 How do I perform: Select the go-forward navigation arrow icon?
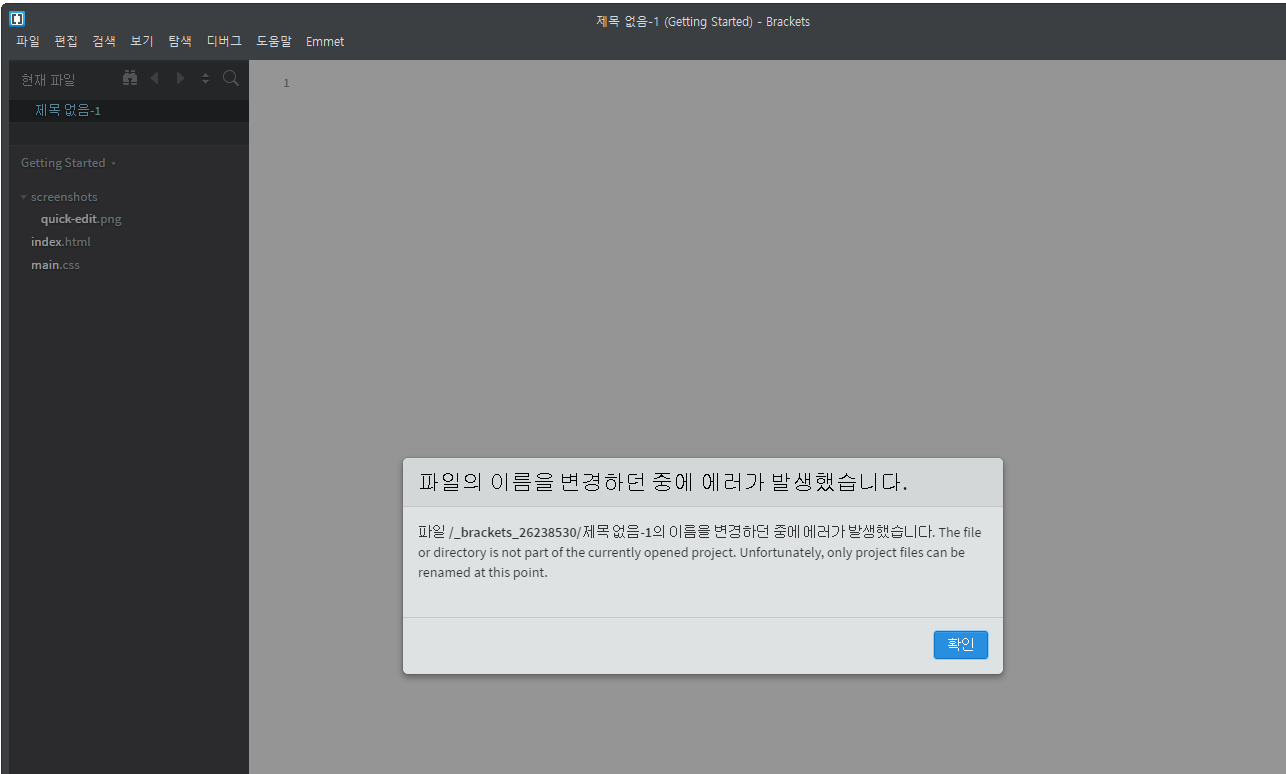point(180,77)
